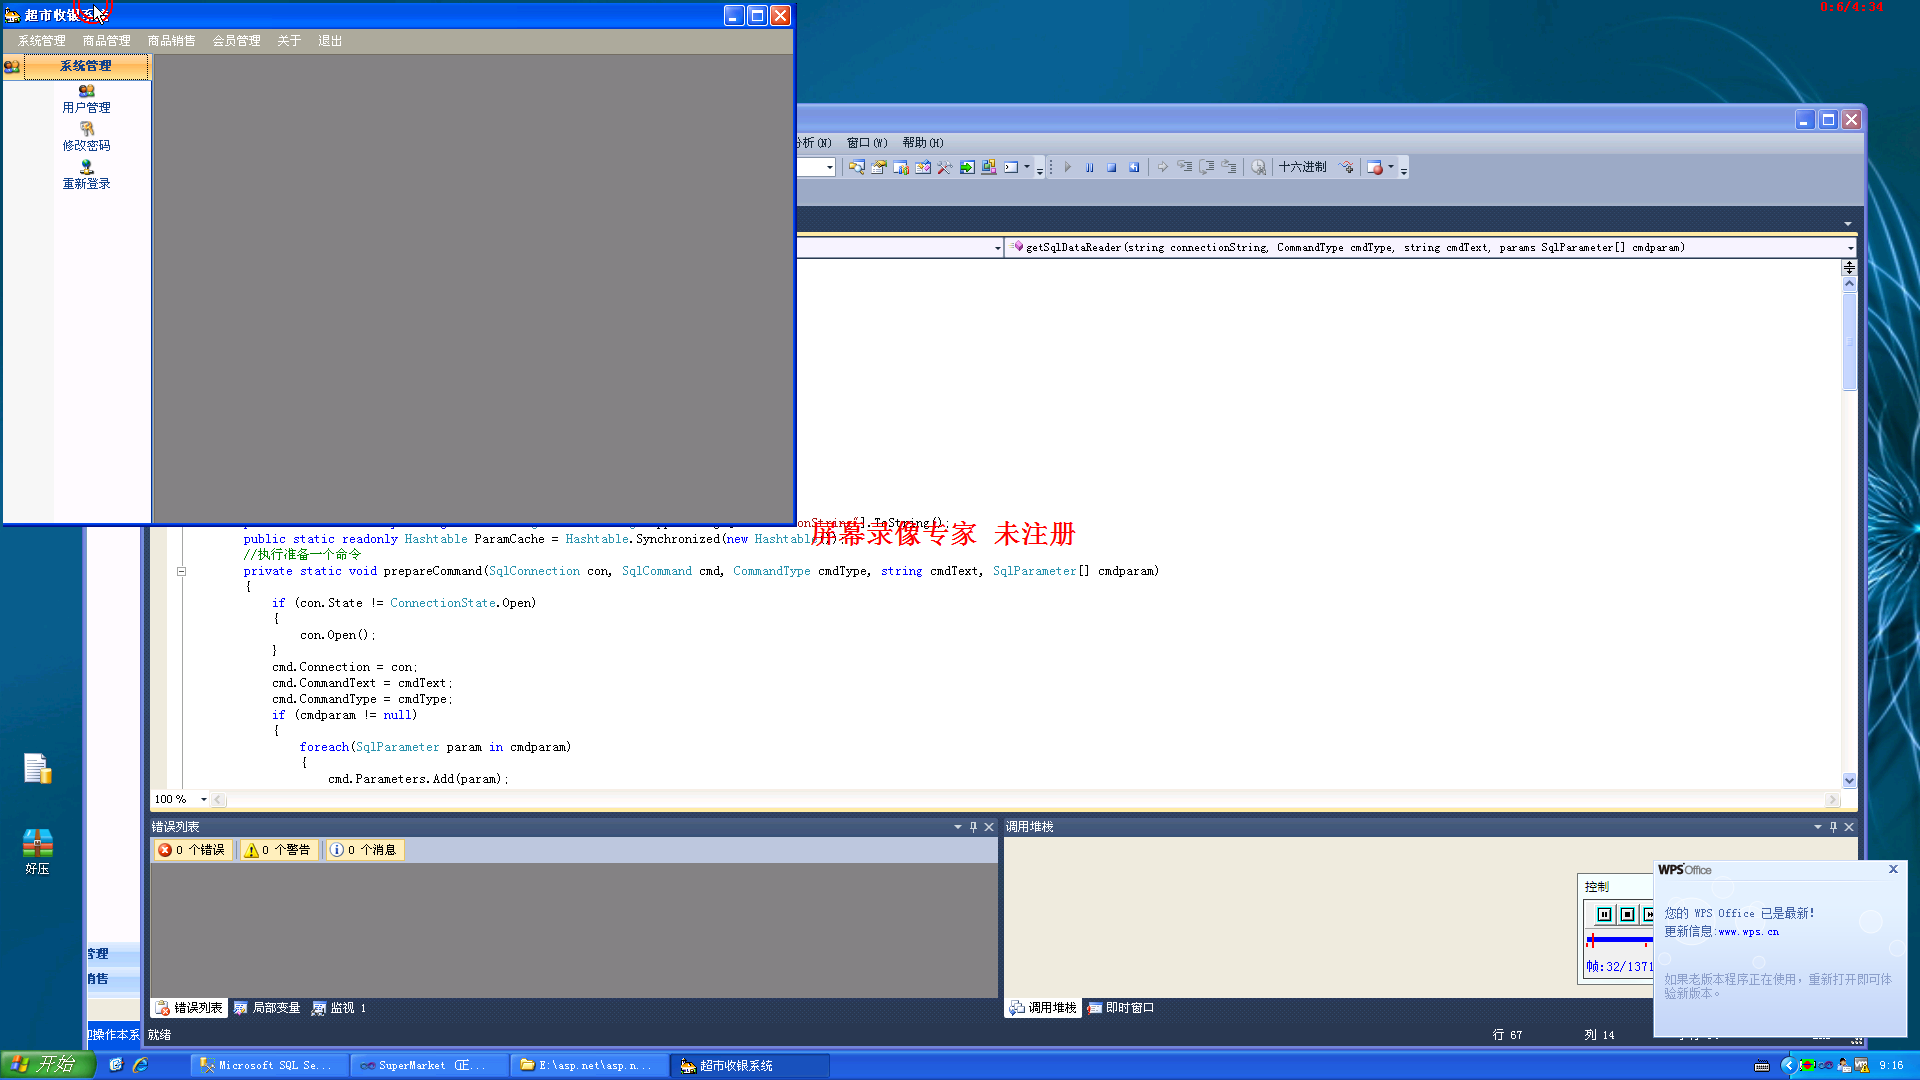Open 调用堆栈 panel options dropdown

click(x=1818, y=827)
